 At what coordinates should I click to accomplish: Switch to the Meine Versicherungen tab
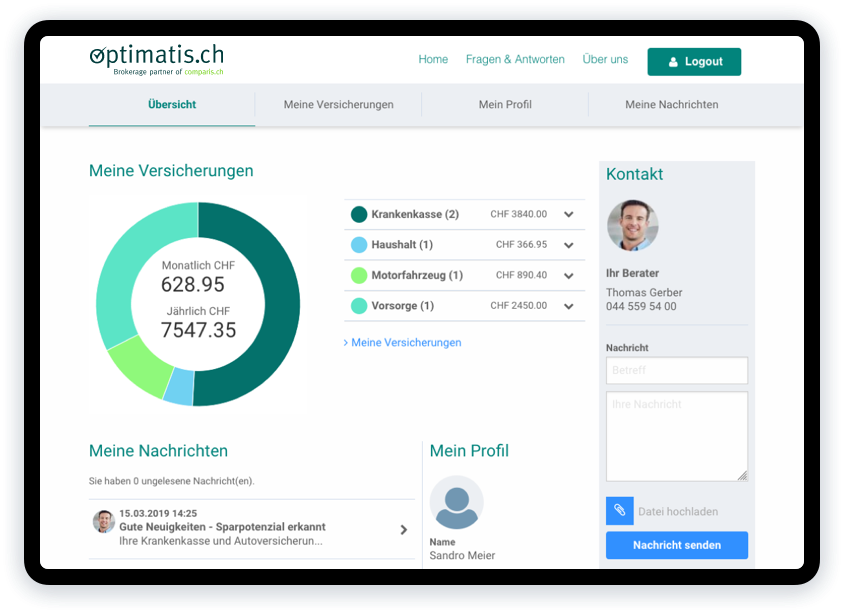[338, 105]
